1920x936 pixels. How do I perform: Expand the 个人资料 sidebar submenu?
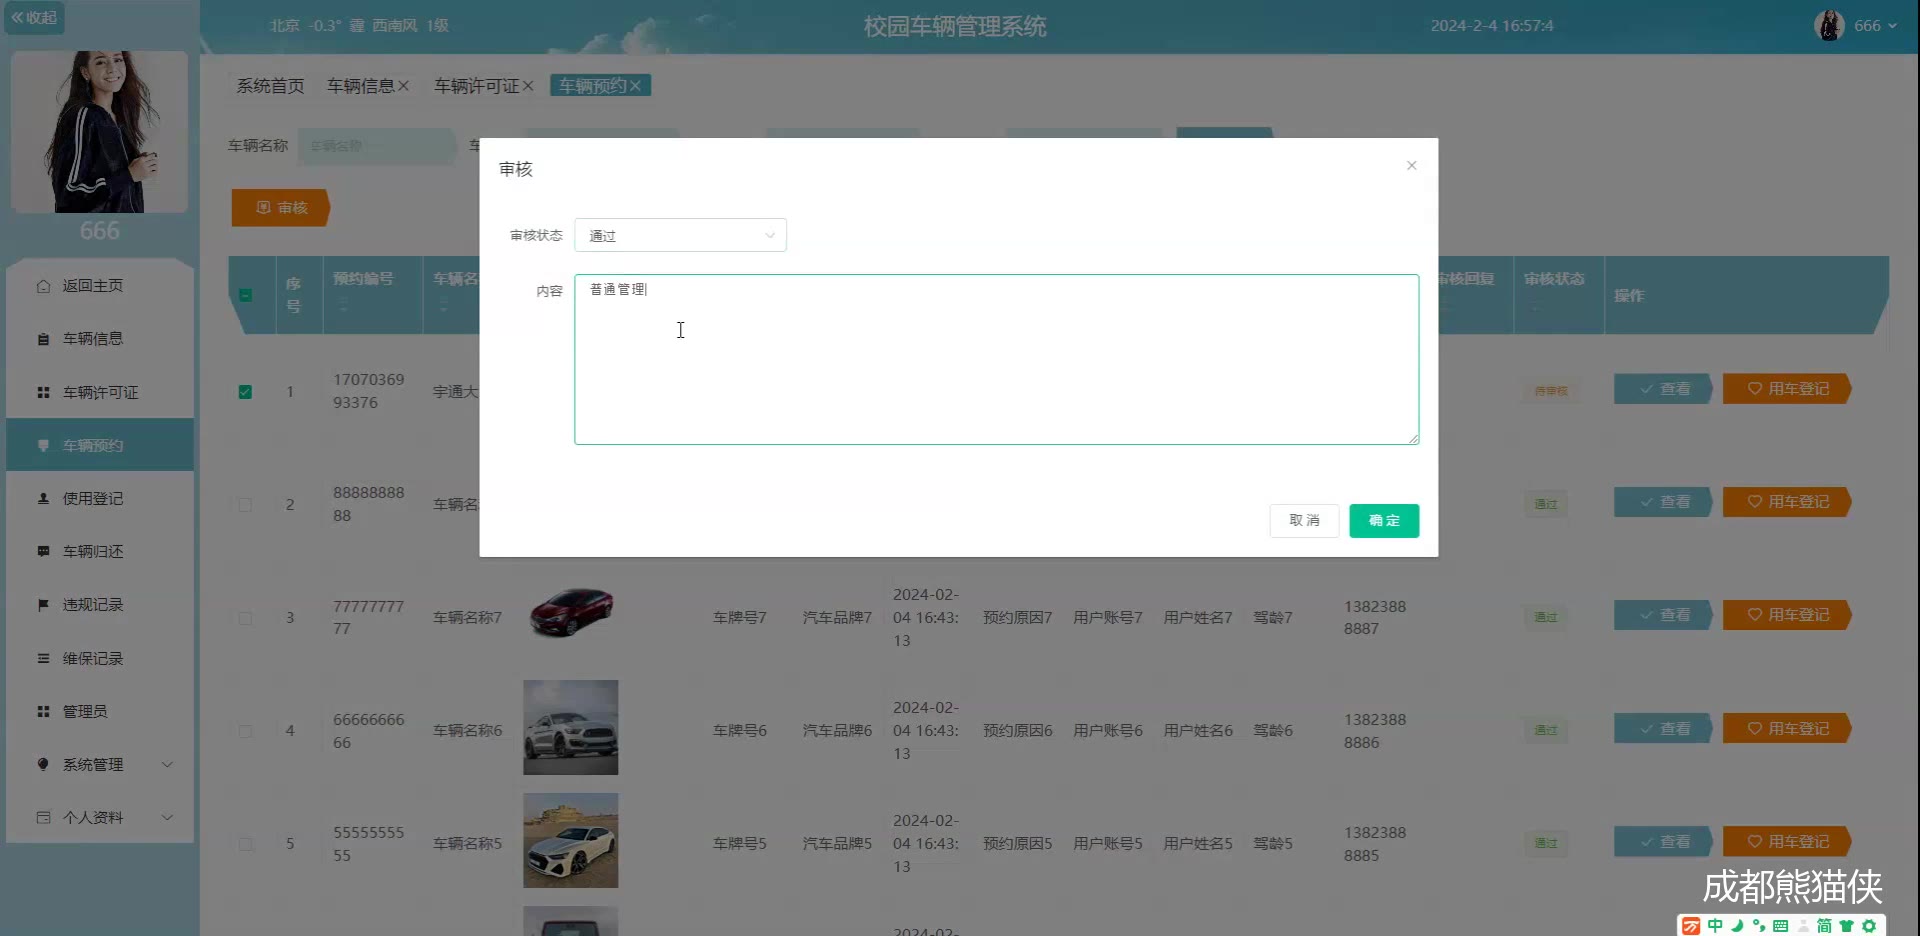pos(100,817)
